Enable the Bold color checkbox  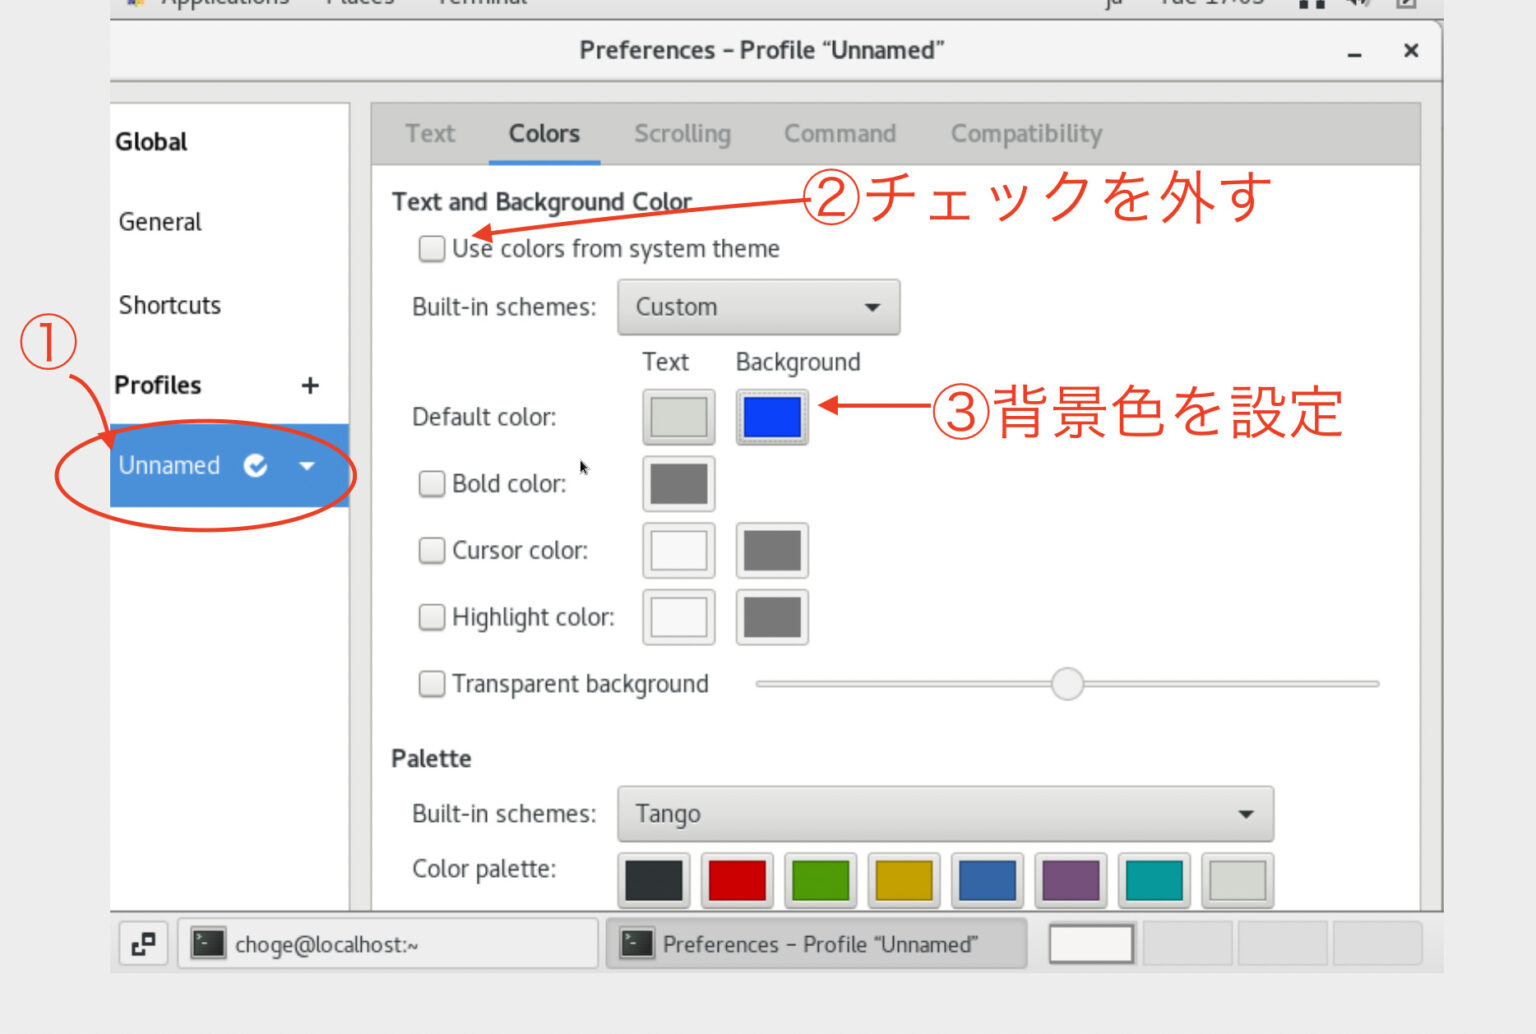431,483
